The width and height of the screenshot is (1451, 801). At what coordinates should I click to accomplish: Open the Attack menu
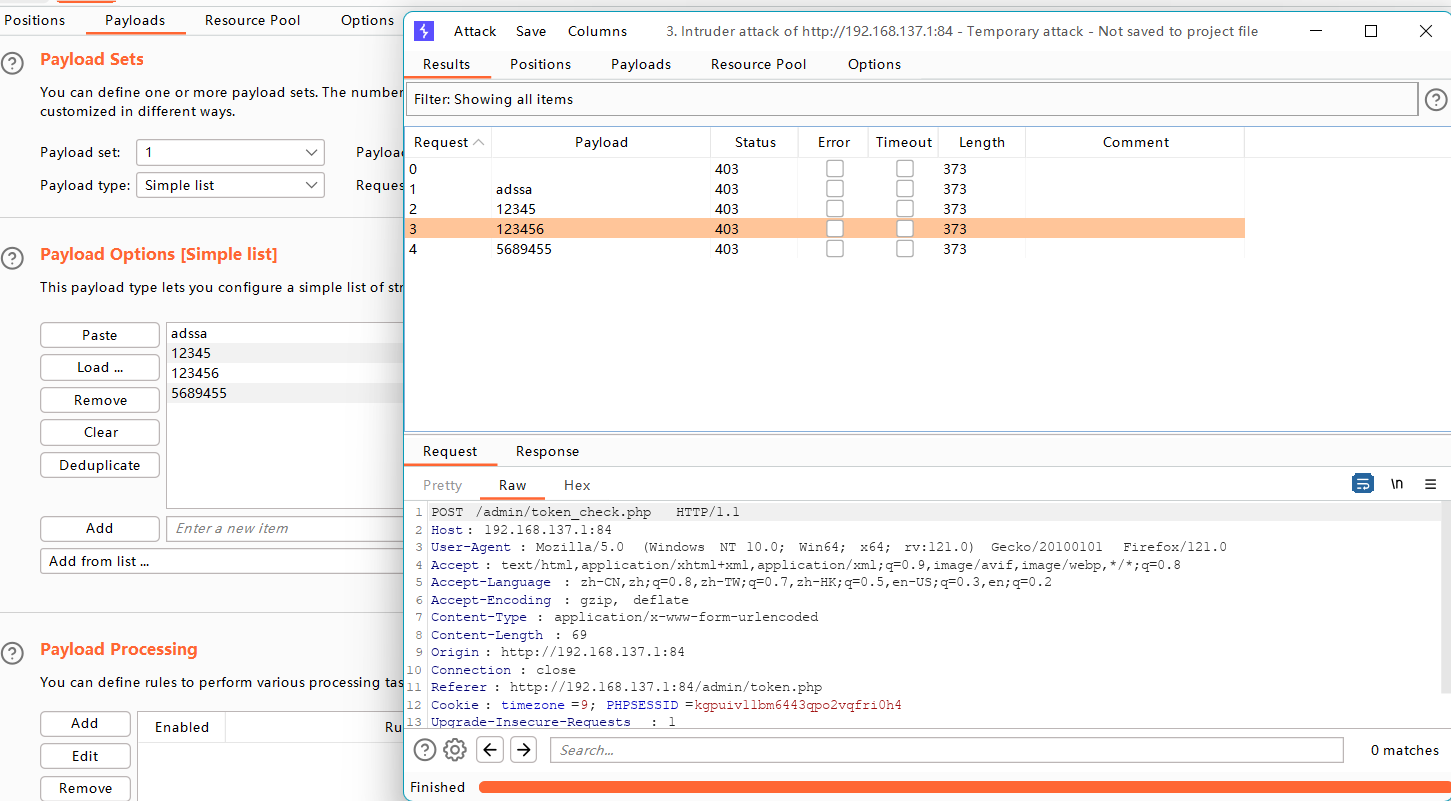click(x=475, y=31)
